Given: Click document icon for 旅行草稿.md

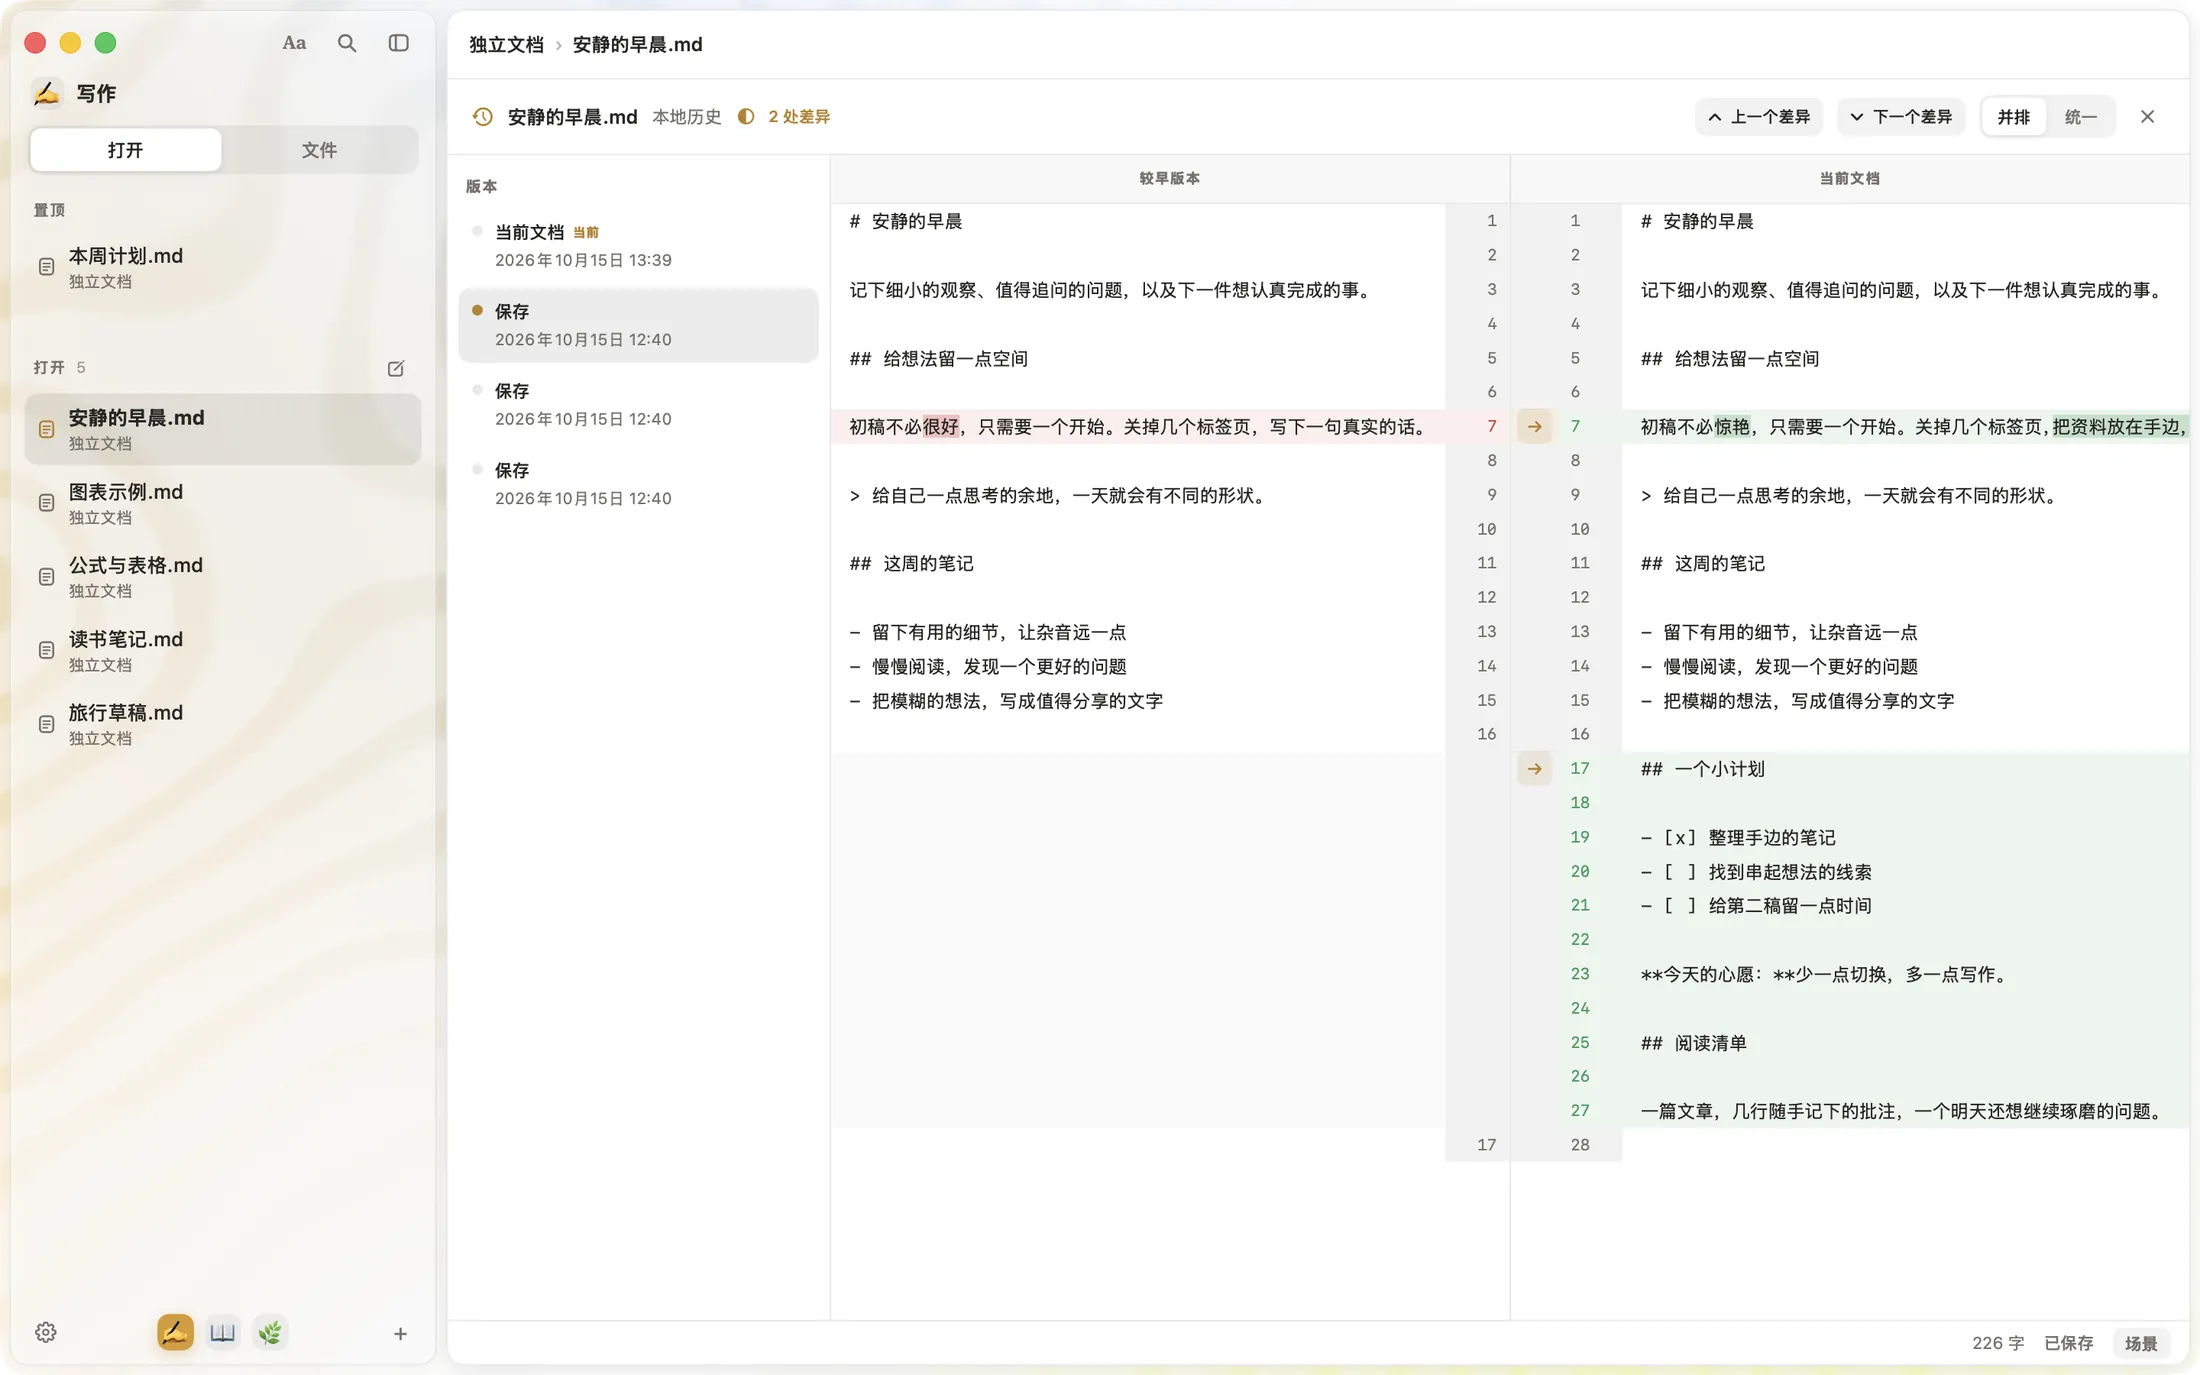Looking at the screenshot, I should (46, 724).
